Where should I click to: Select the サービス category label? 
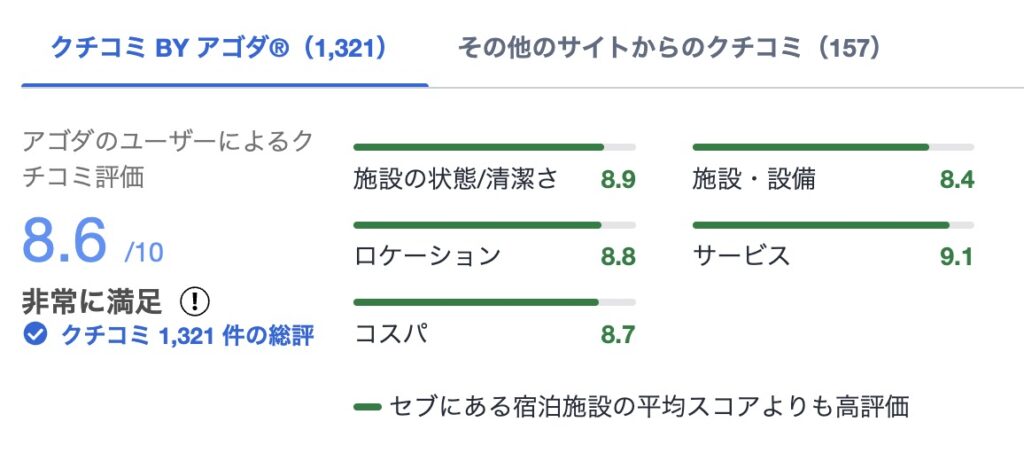(741, 256)
